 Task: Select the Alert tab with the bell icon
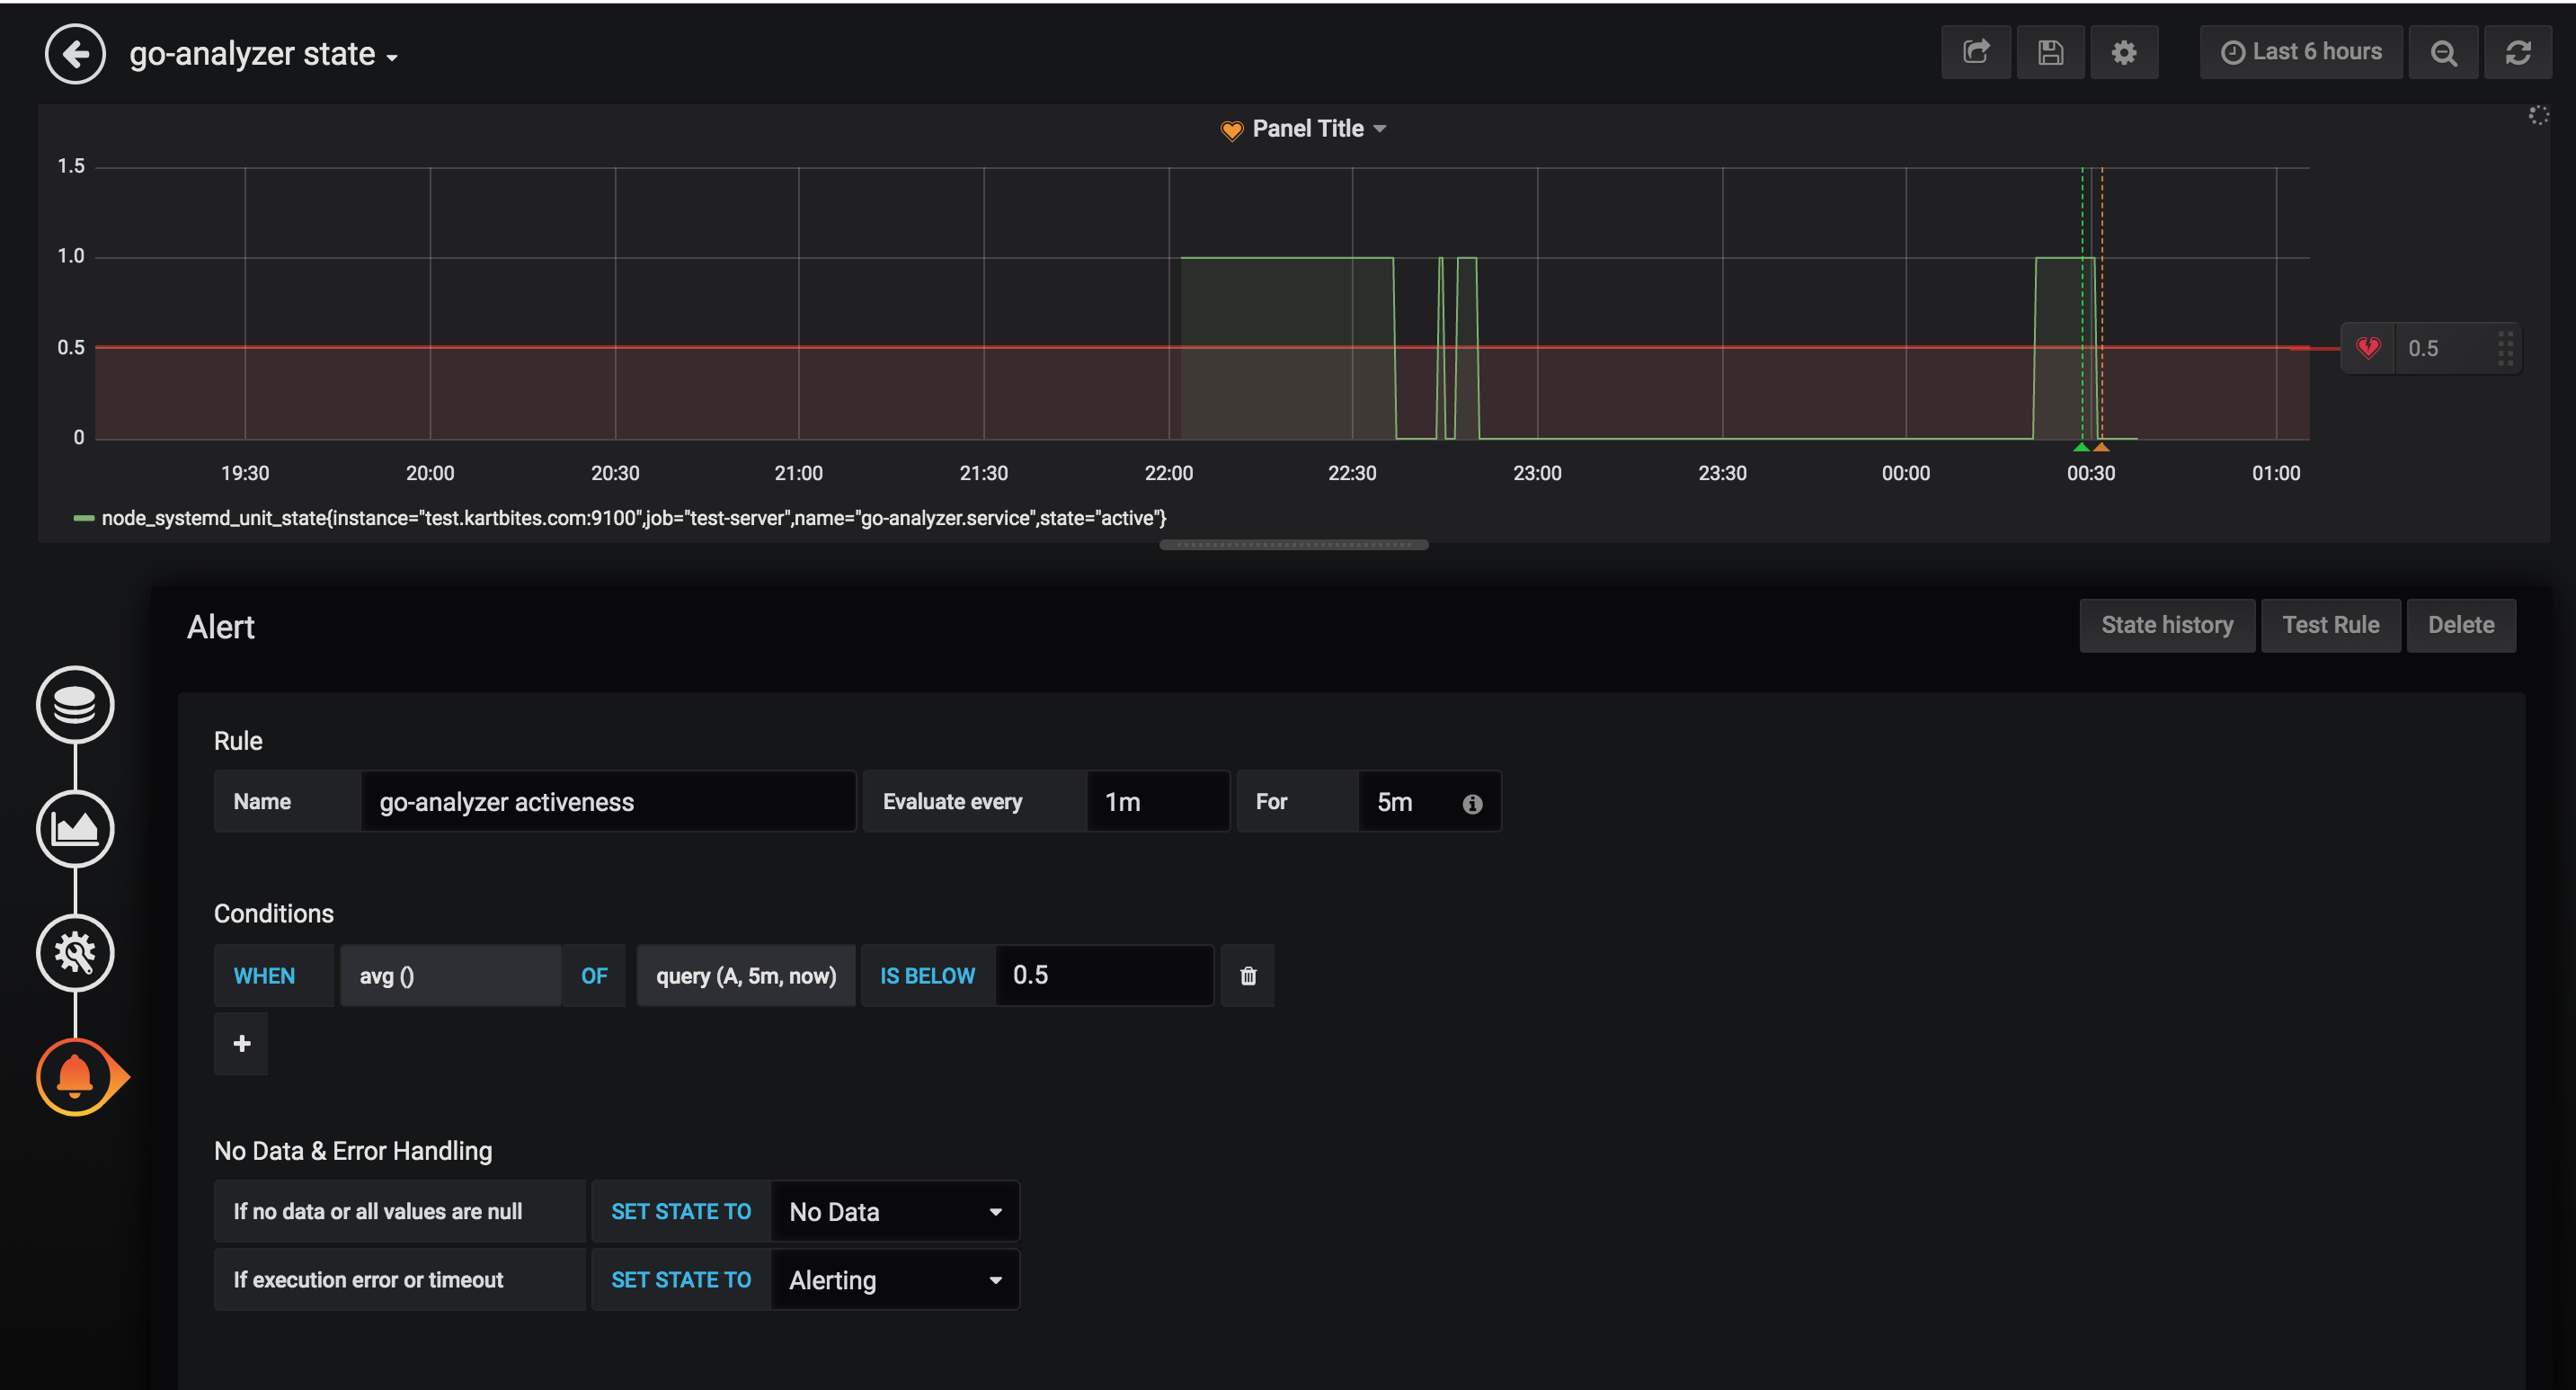point(75,1077)
